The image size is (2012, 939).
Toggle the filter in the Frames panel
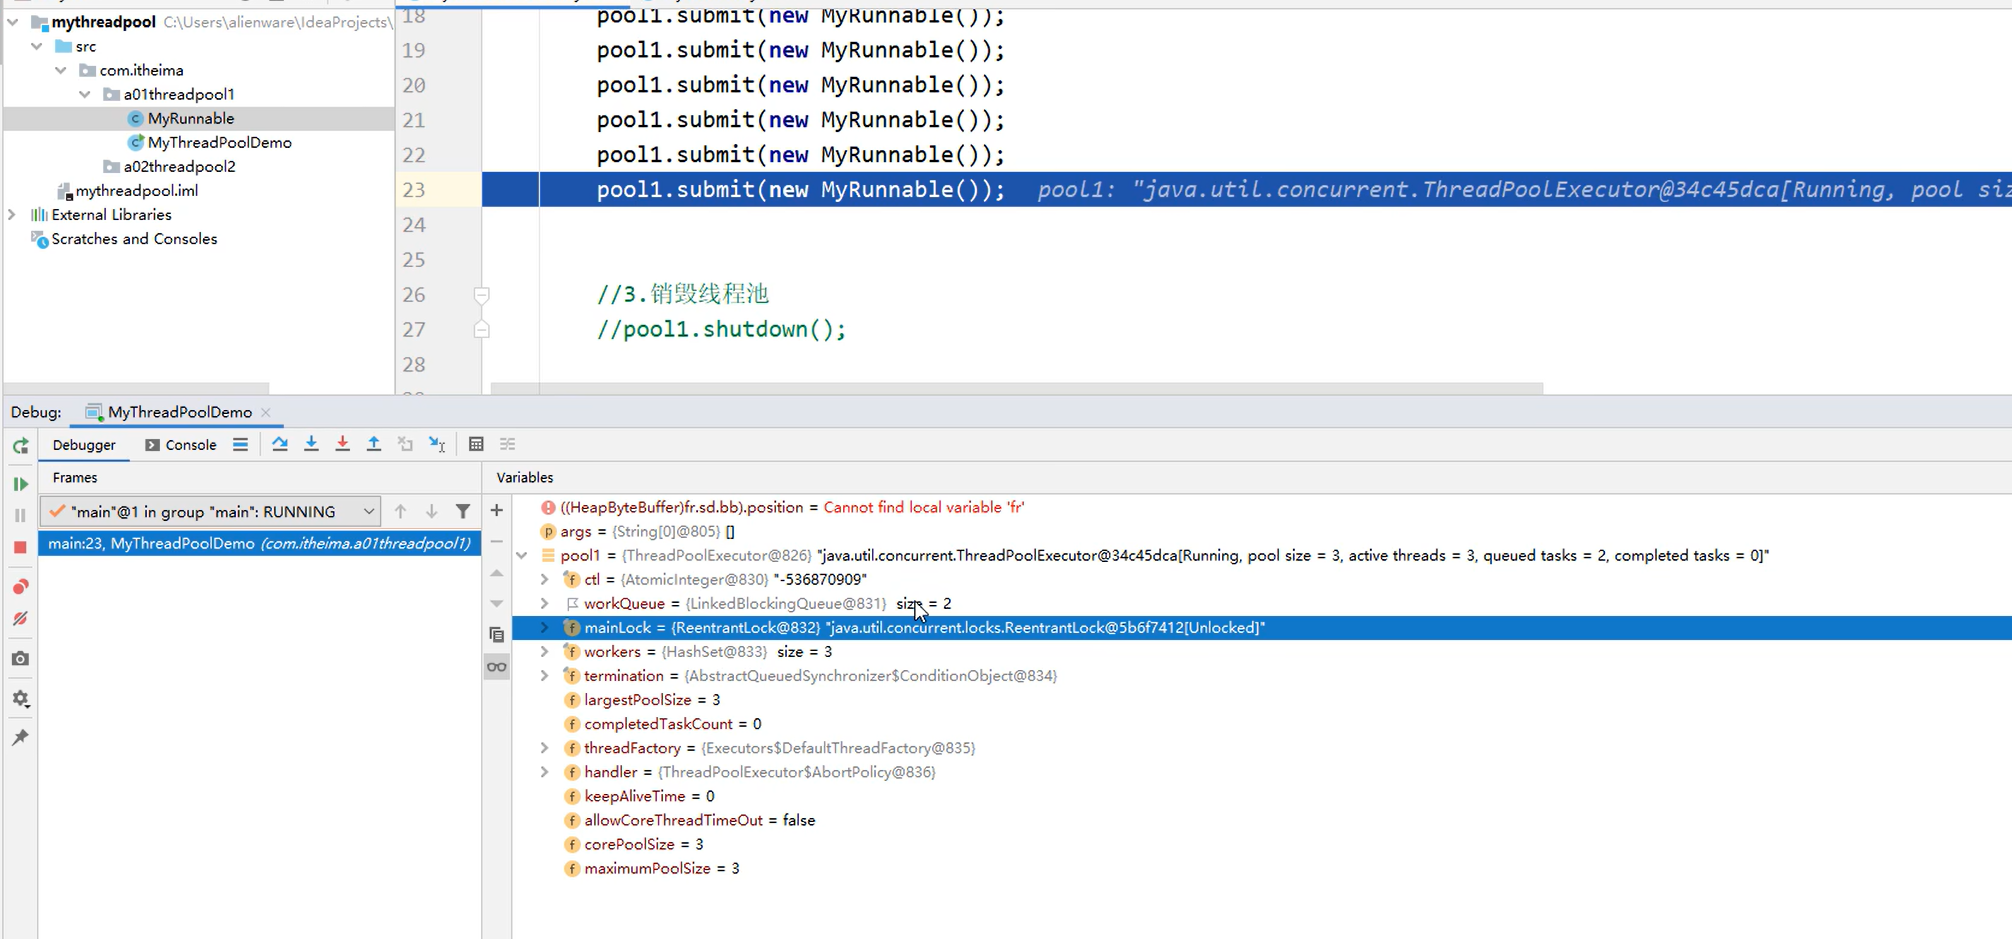(x=463, y=511)
